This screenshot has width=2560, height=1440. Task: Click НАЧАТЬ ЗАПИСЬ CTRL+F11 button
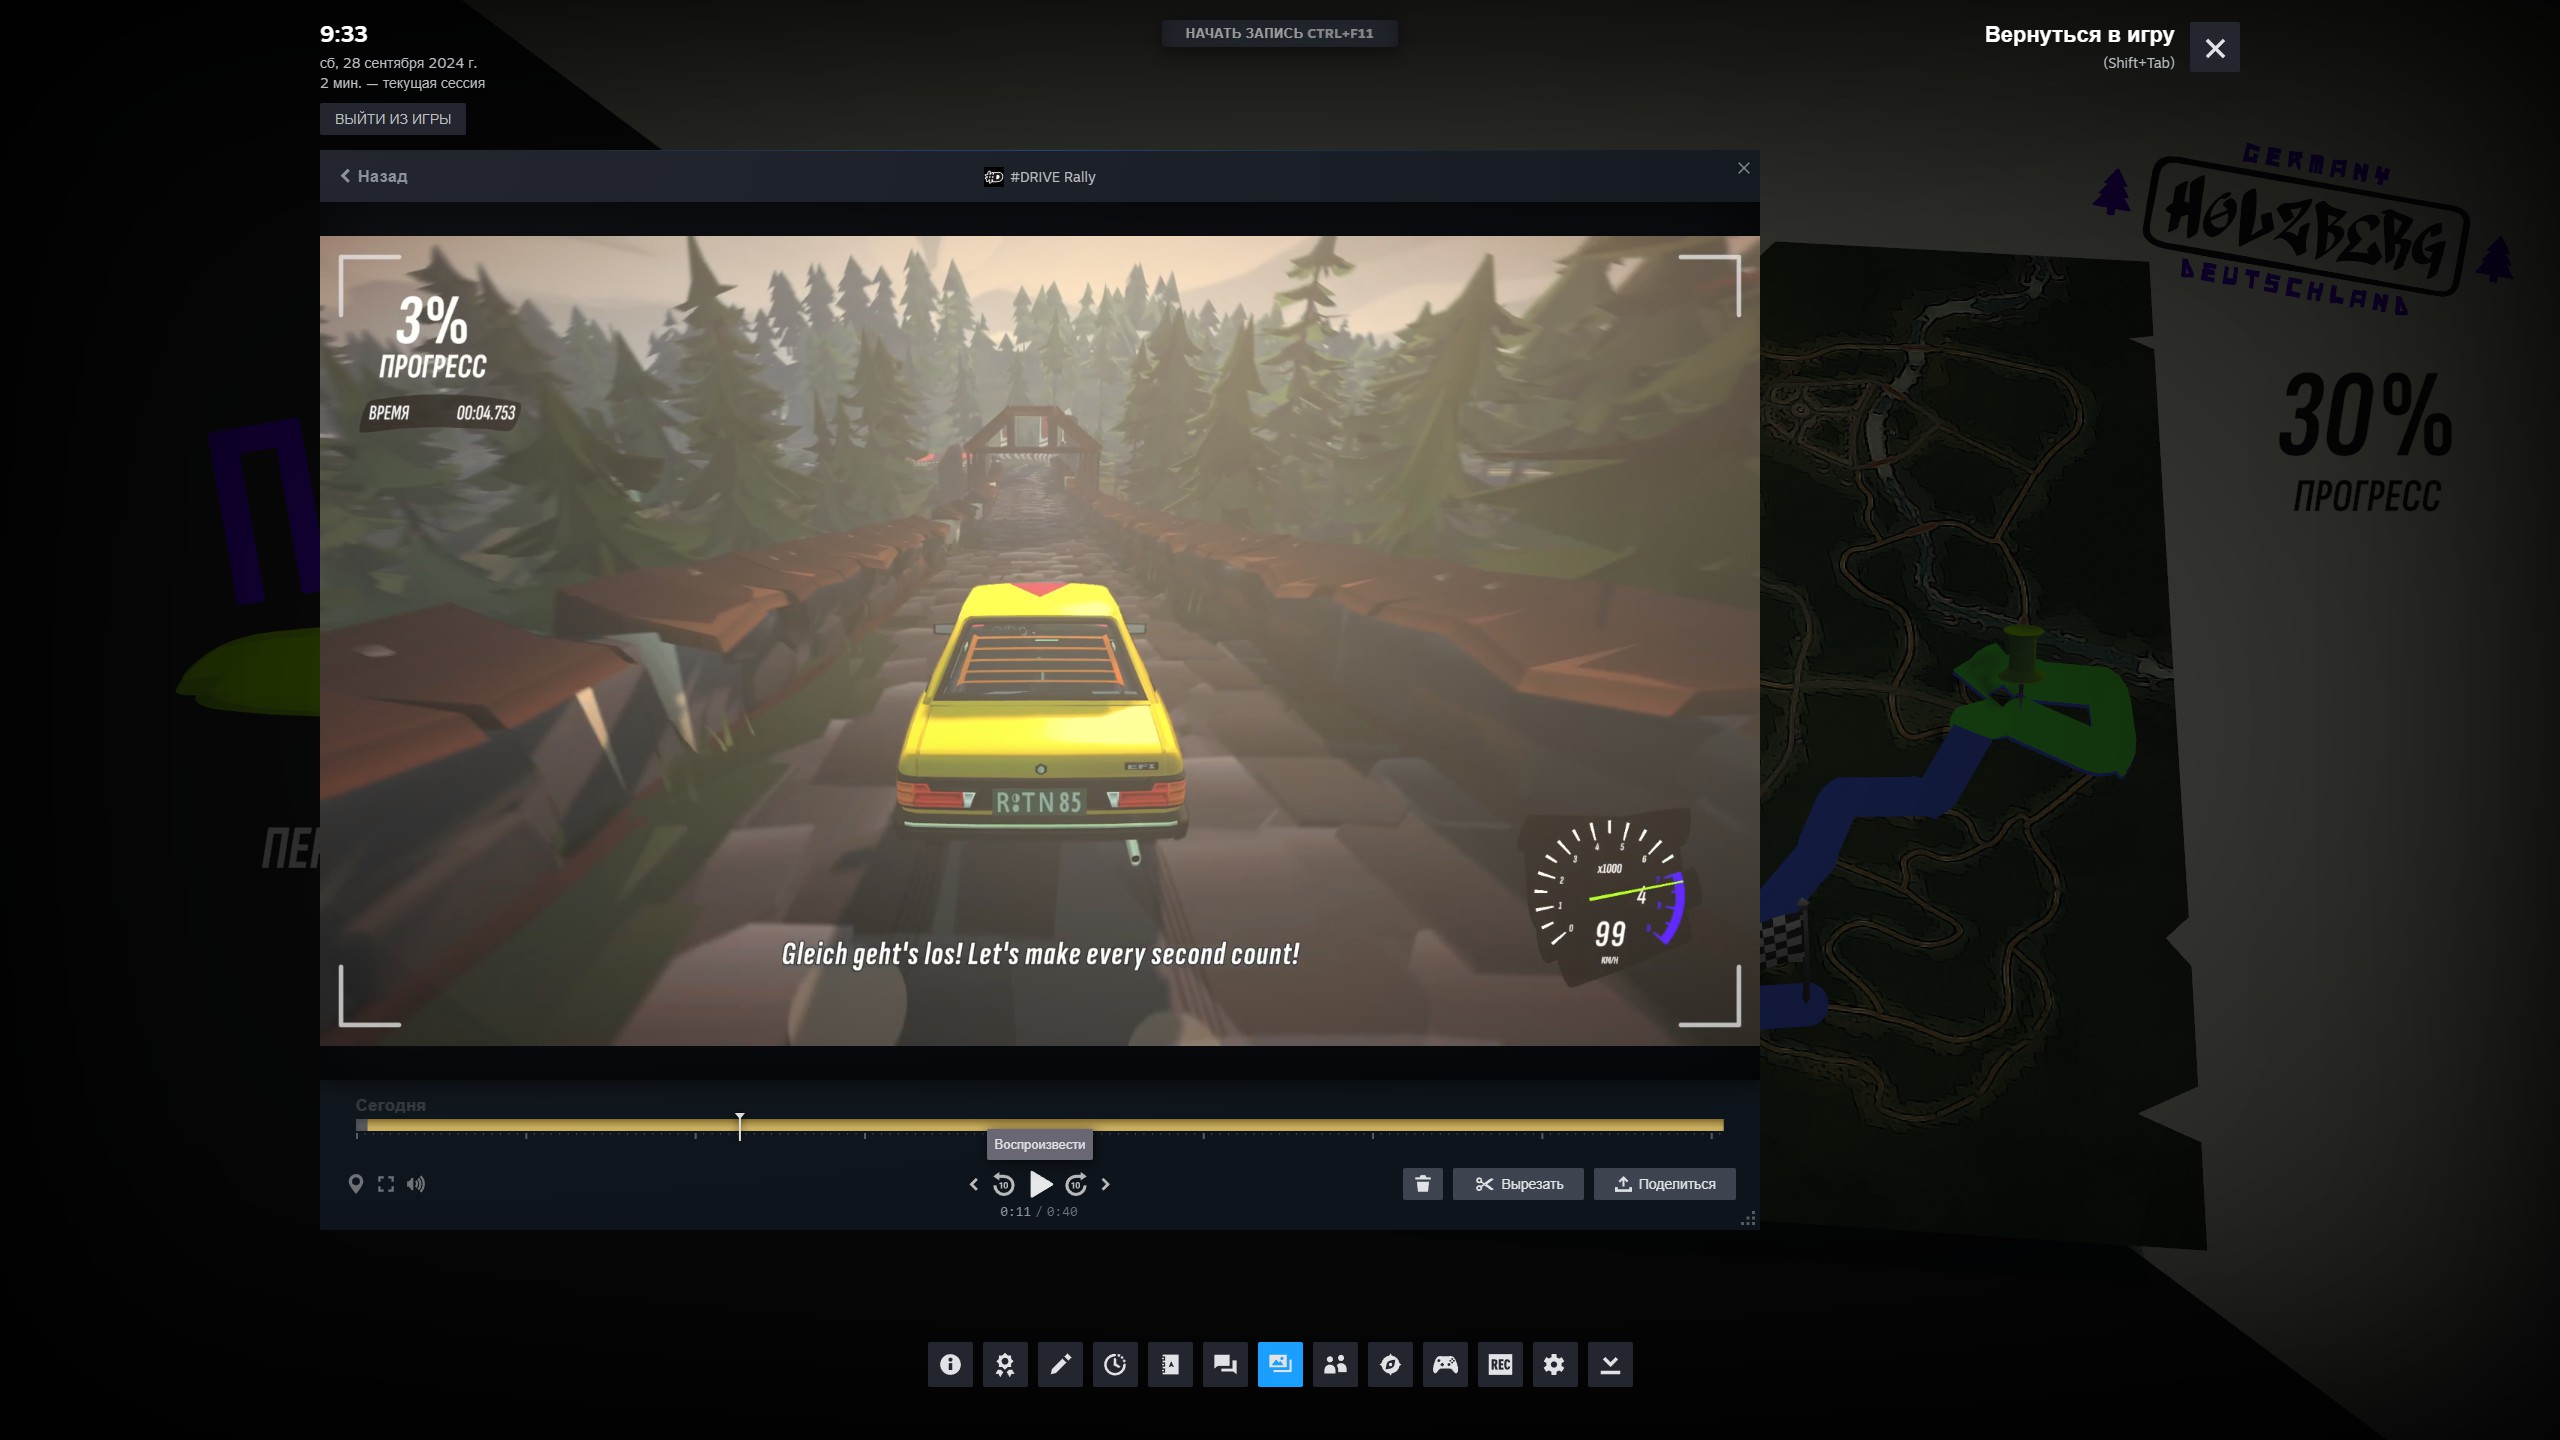tap(1280, 33)
